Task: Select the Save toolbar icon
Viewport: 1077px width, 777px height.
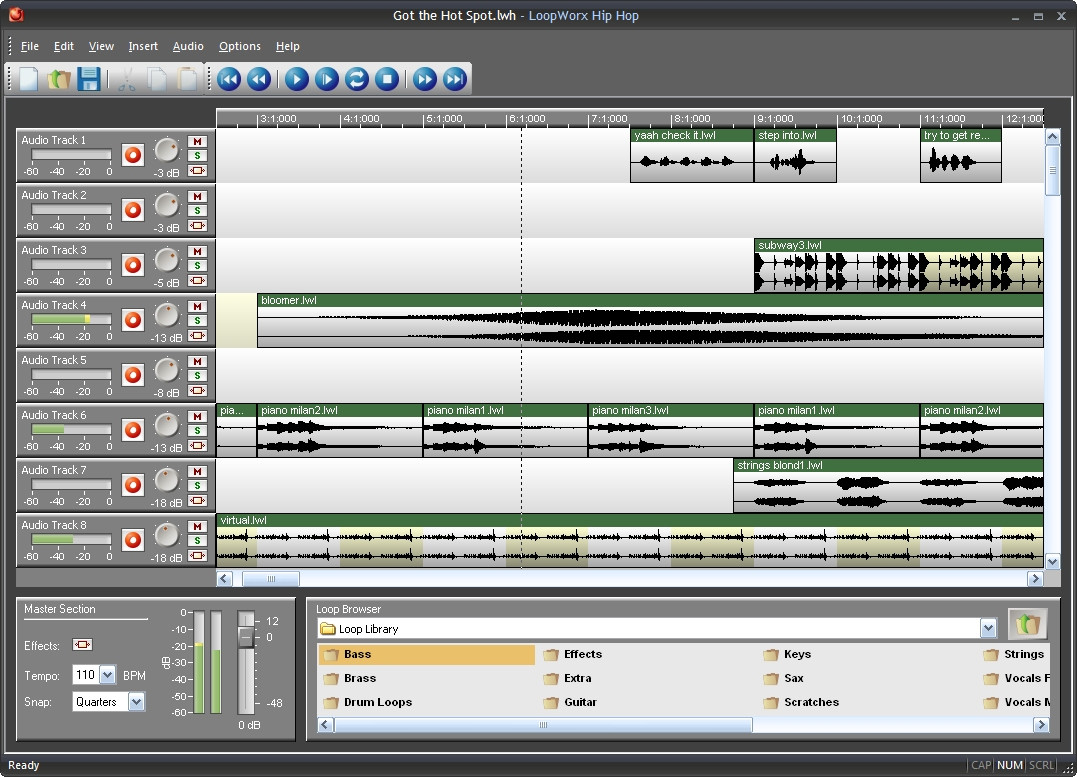Action: pos(88,79)
